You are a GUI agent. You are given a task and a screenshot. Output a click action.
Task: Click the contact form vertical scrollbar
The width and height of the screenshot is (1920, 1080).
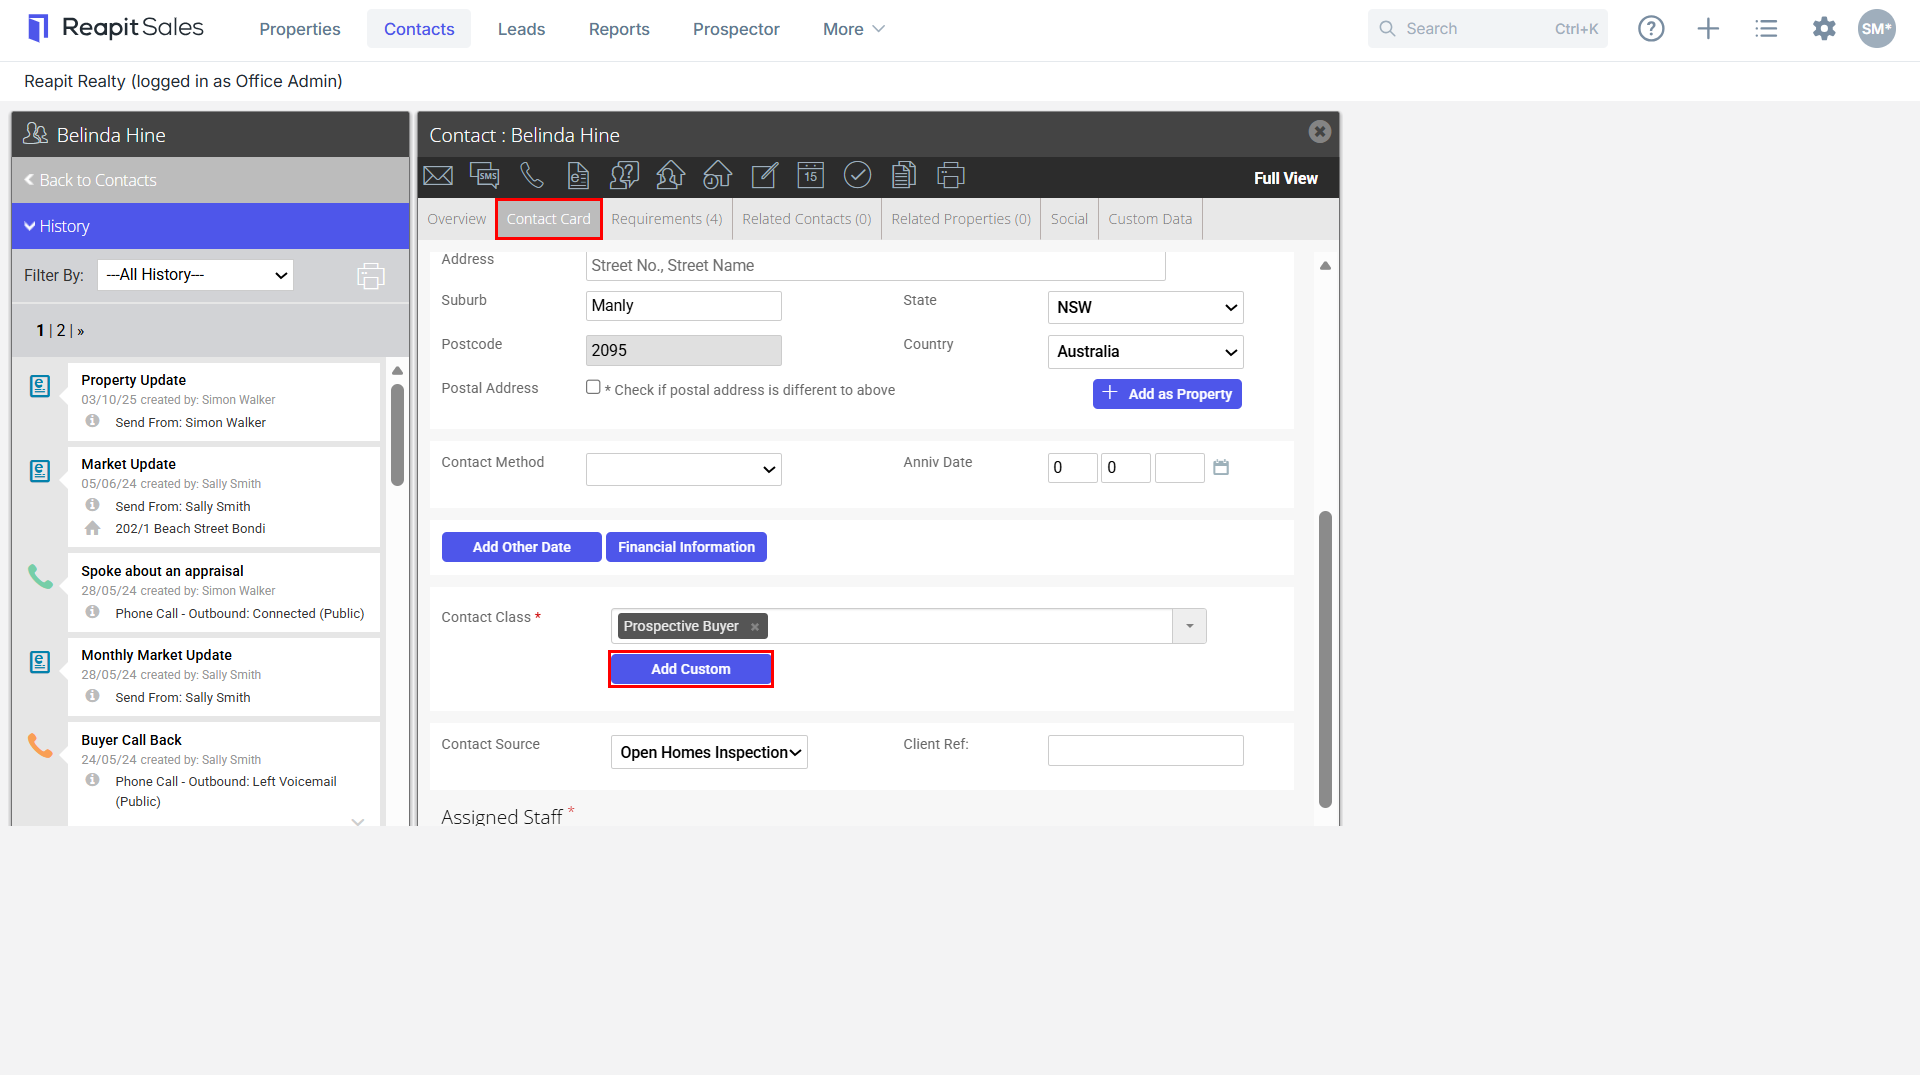tap(1325, 659)
